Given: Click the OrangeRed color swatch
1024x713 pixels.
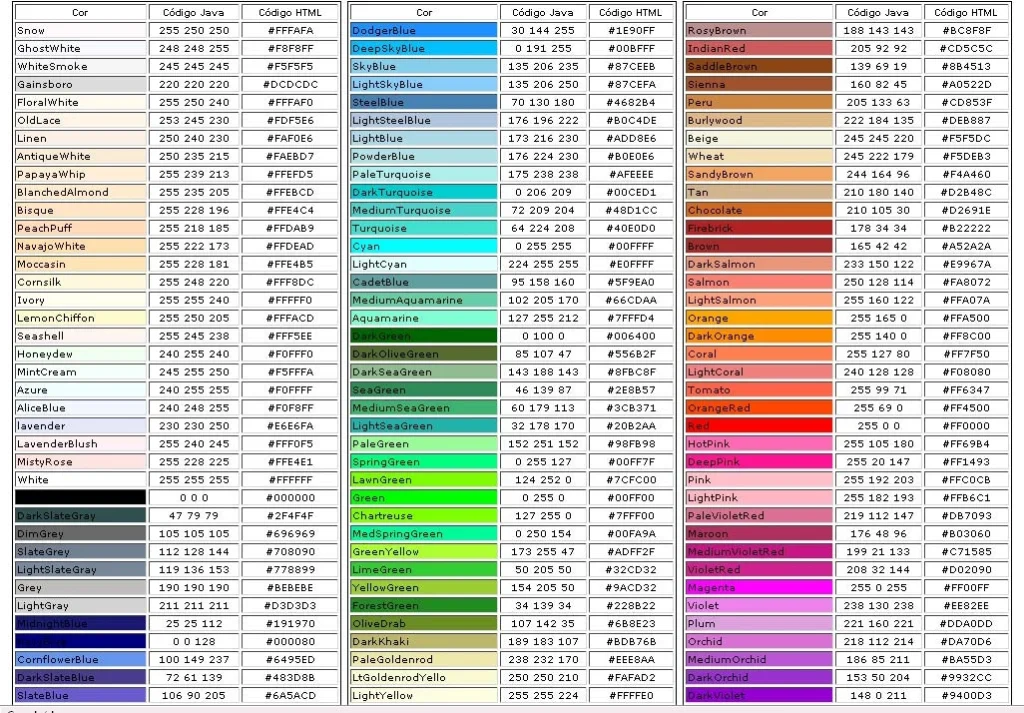Looking at the screenshot, I should coord(758,408).
